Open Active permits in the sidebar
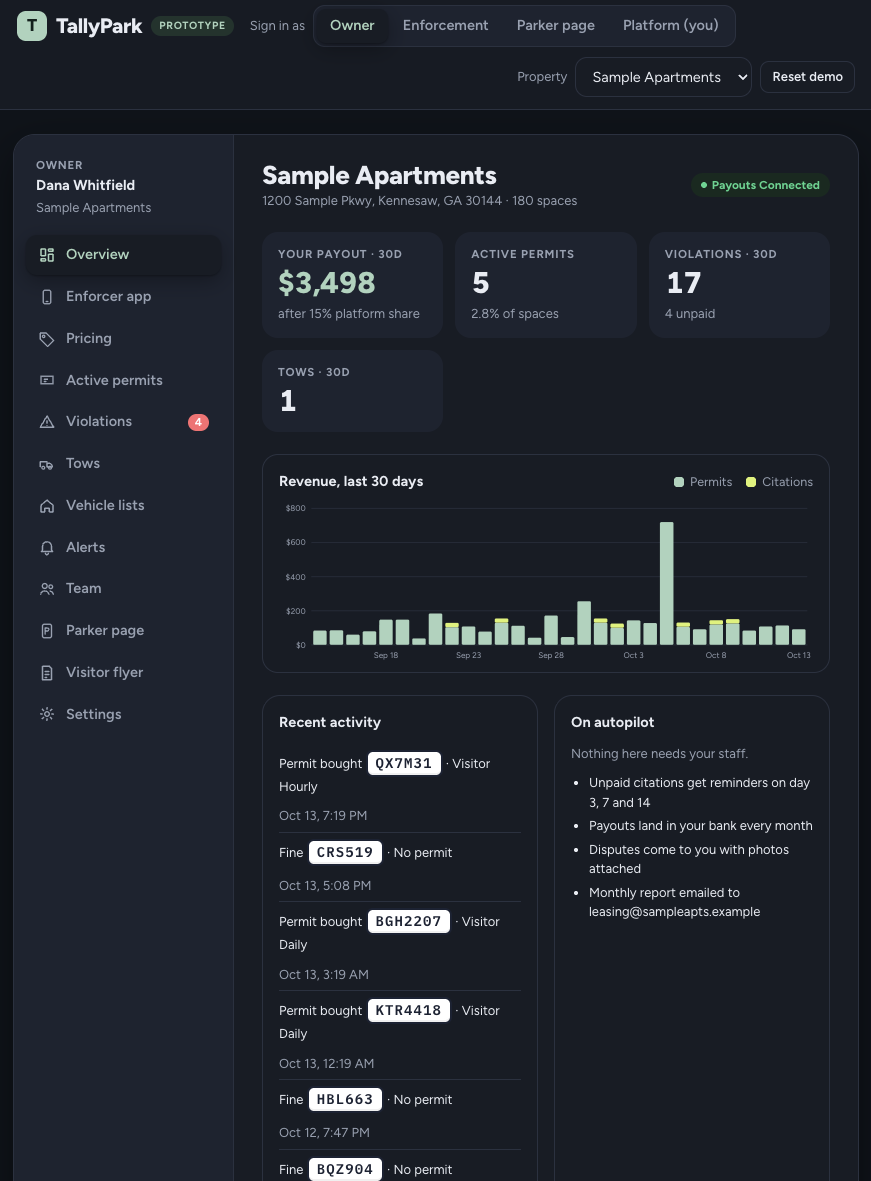Viewport: 871px width, 1181px height. (x=124, y=380)
